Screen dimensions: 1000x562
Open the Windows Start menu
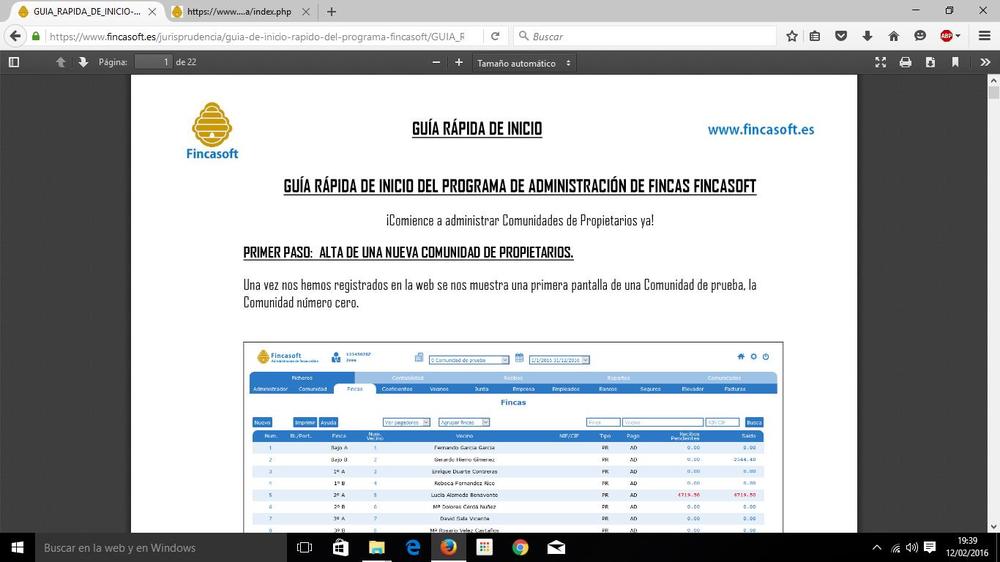click(x=17, y=547)
